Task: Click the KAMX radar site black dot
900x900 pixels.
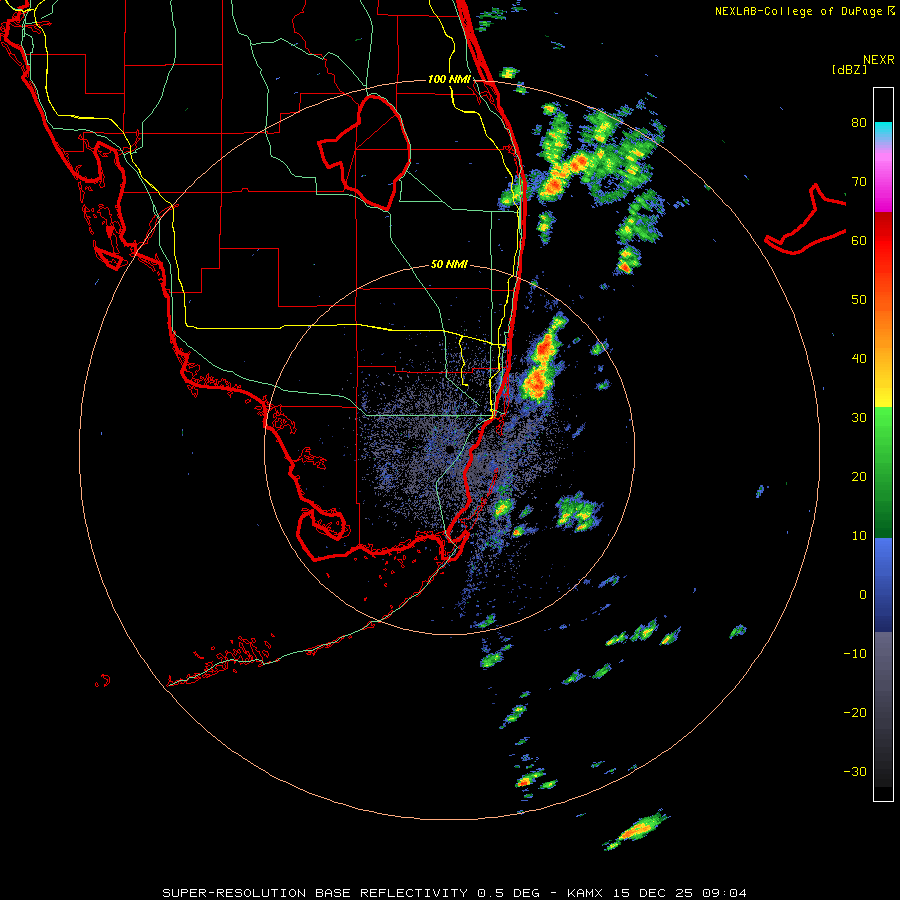Action: [451, 448]
